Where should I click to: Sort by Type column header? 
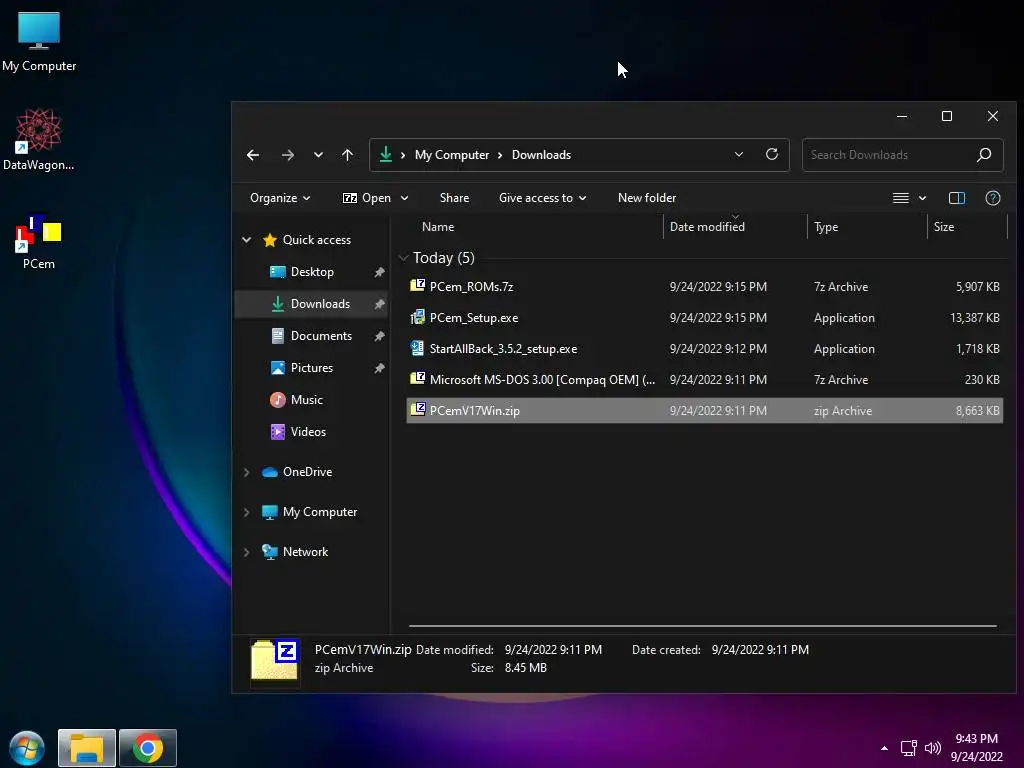[x=826, y=227]
